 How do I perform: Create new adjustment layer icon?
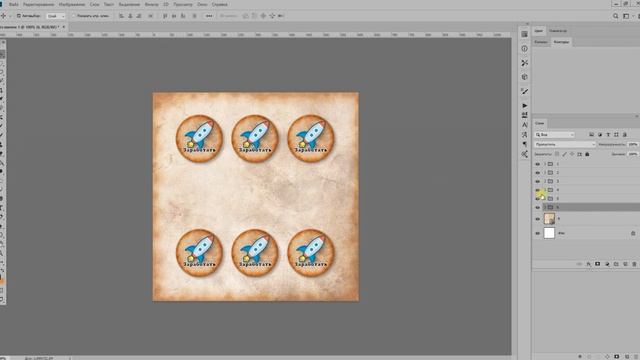click(x=607, y=264)
